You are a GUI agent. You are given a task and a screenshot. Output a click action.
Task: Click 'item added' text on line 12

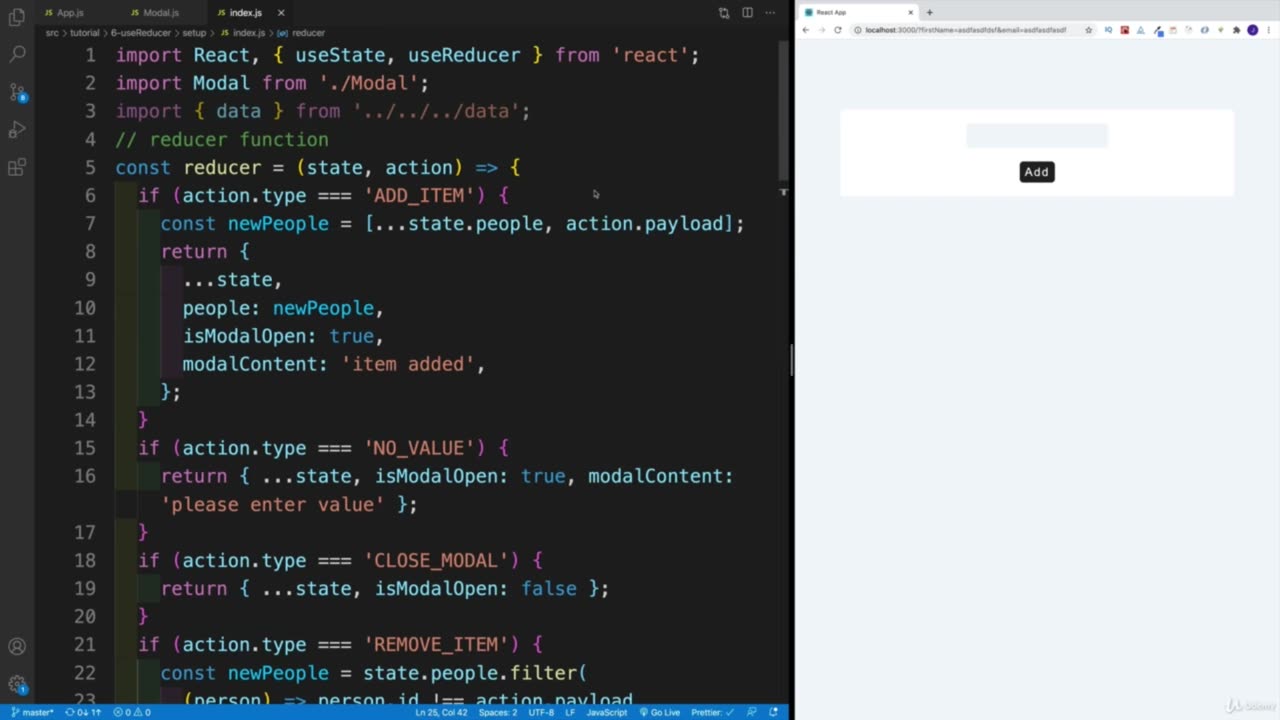[408, 364]
